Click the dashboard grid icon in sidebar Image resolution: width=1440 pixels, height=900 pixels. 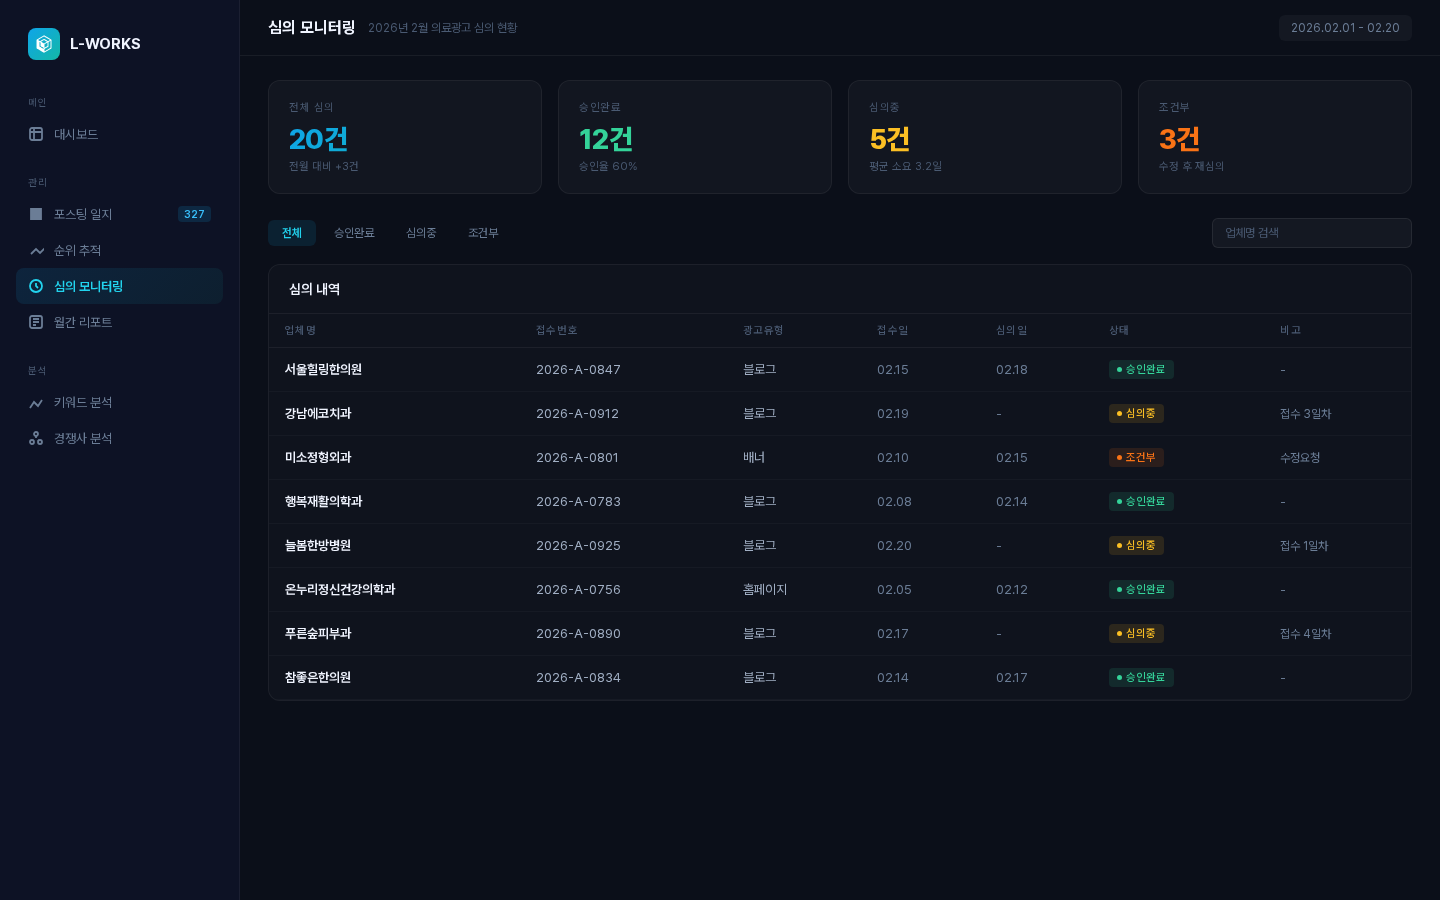[x=36, y=134]
